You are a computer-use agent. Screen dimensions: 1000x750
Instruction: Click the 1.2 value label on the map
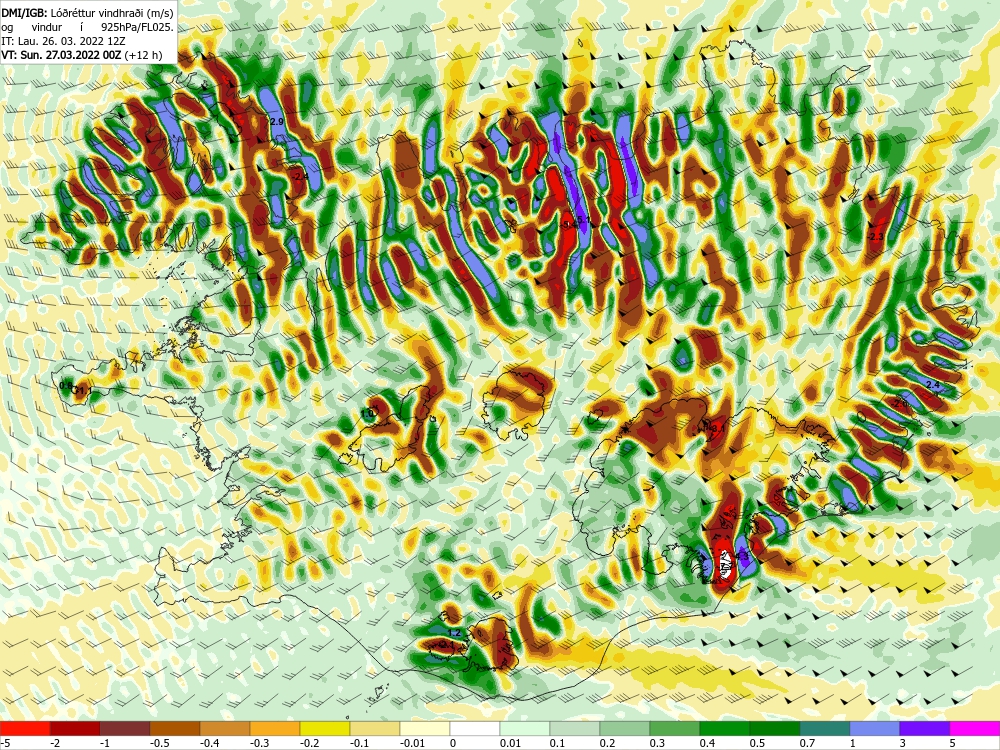pyautogui.click(x=454, y=633)
